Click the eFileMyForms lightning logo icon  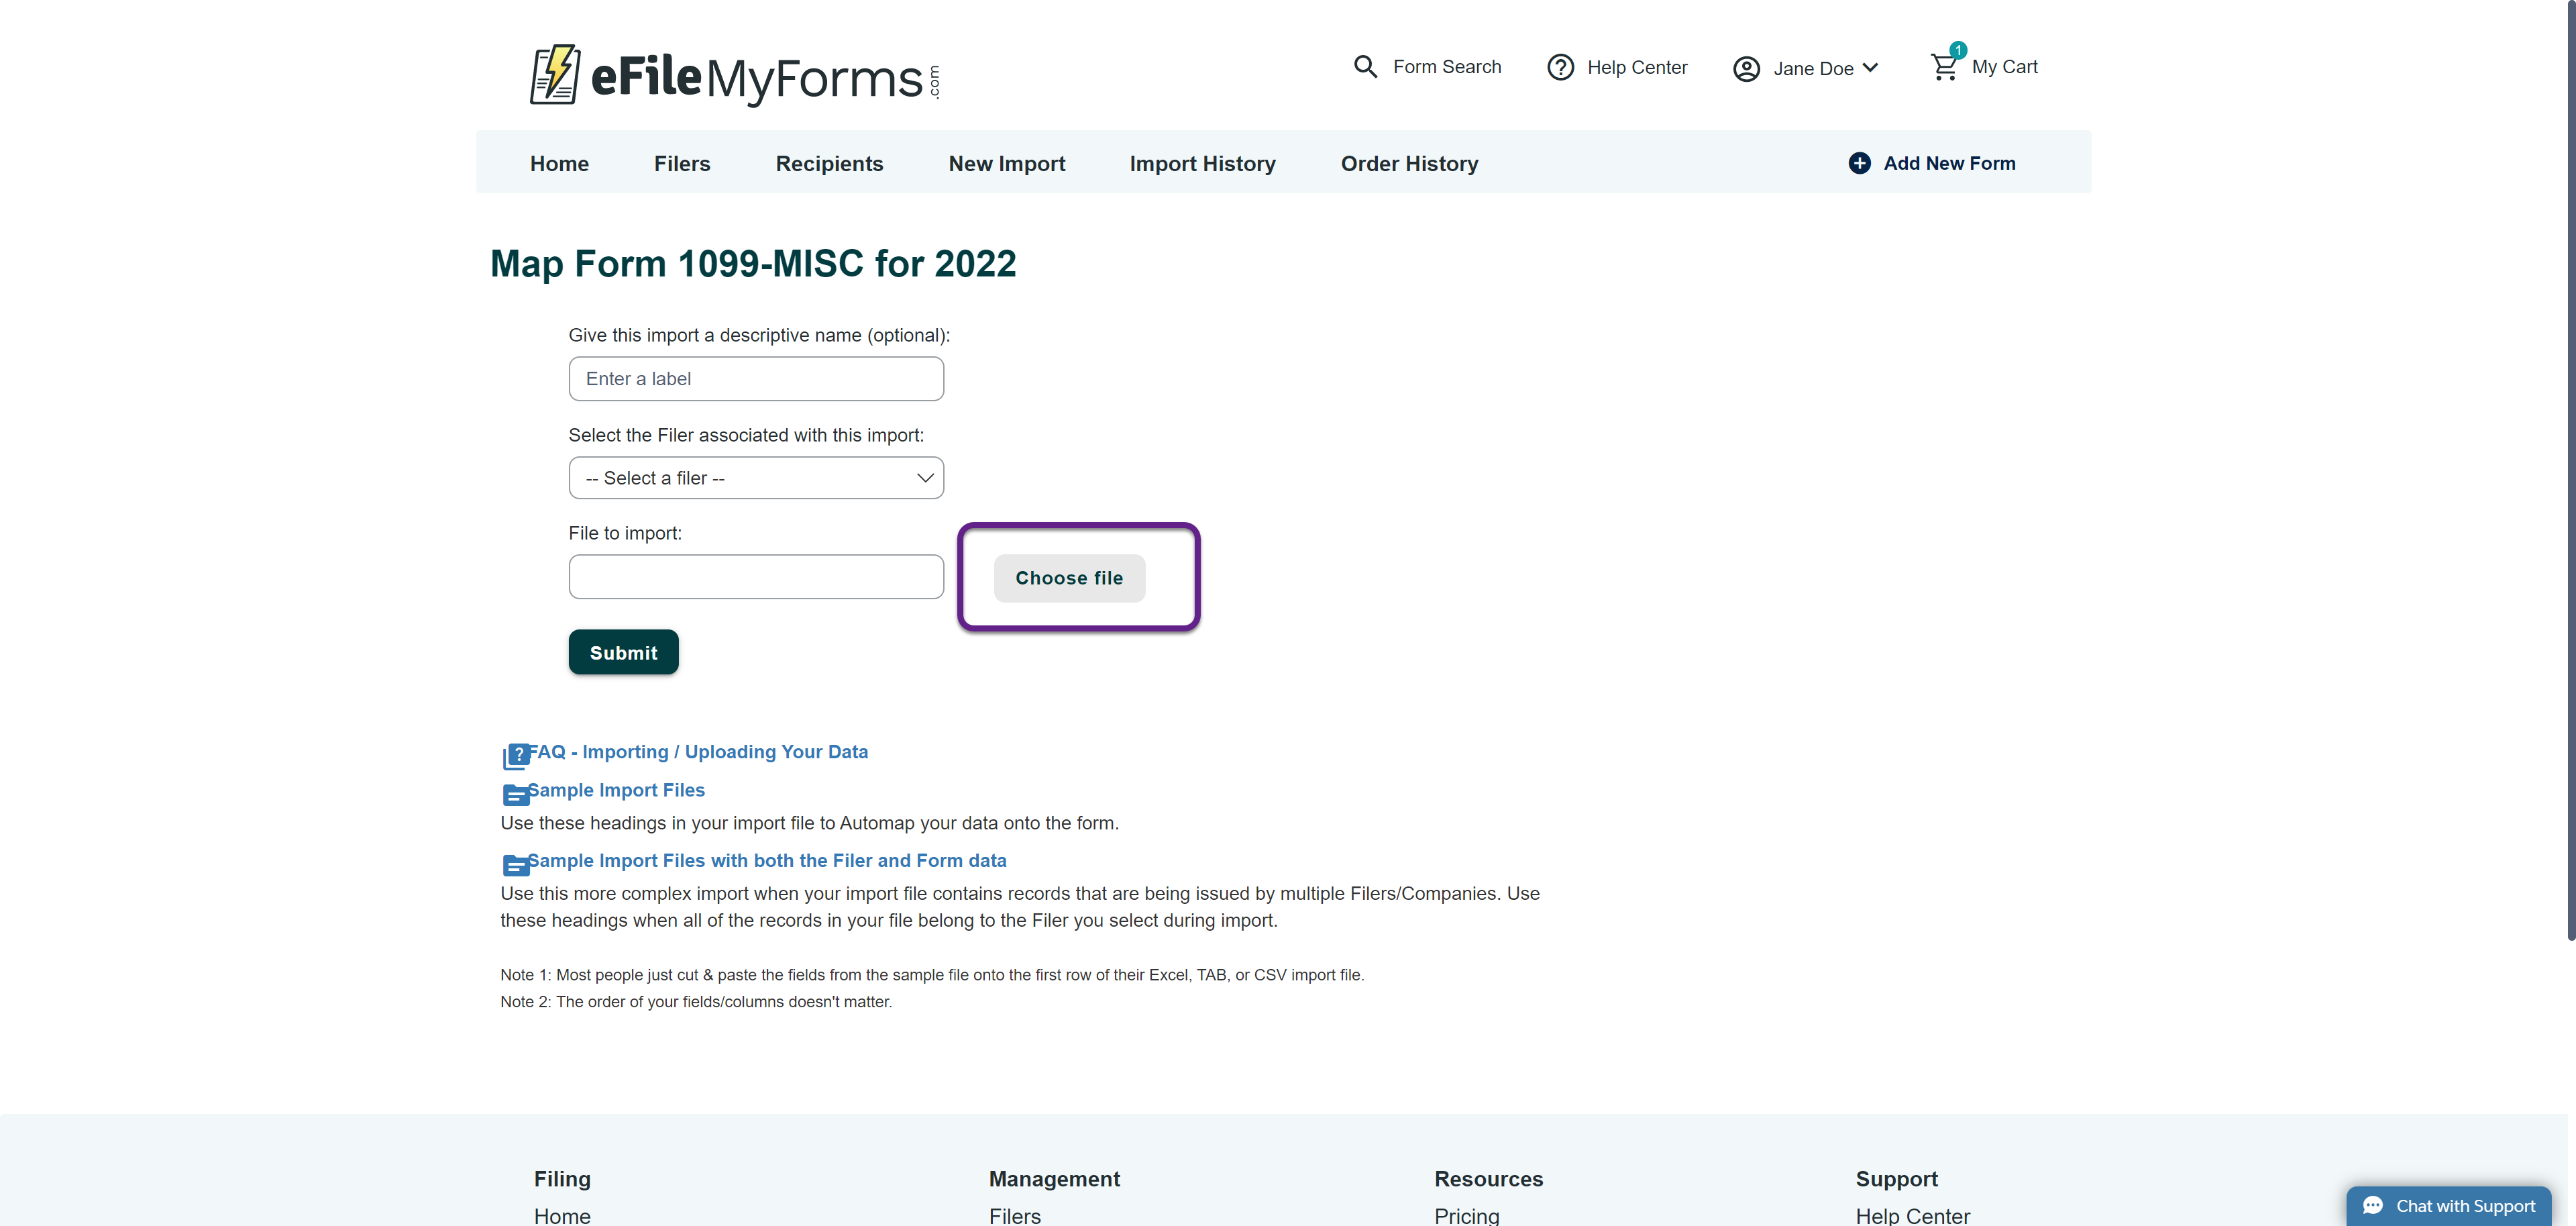click(x=554, y=74)
